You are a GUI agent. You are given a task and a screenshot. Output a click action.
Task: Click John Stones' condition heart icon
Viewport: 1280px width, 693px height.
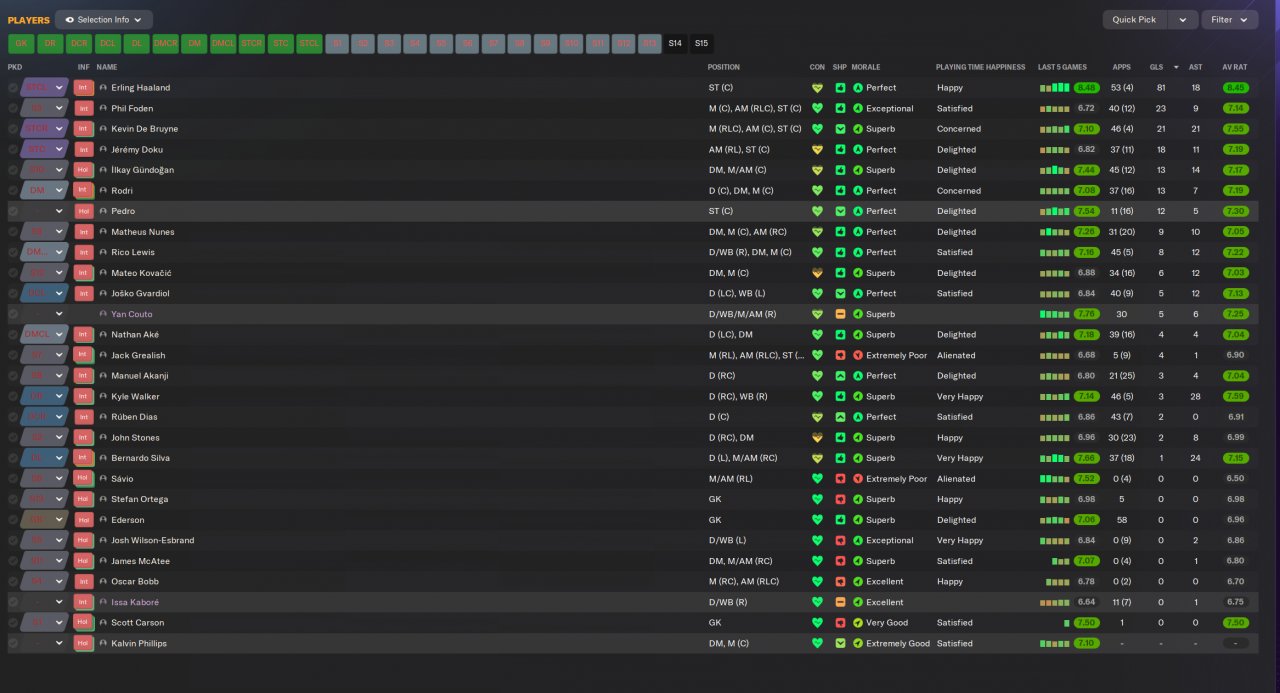click(x=817, y=438)
